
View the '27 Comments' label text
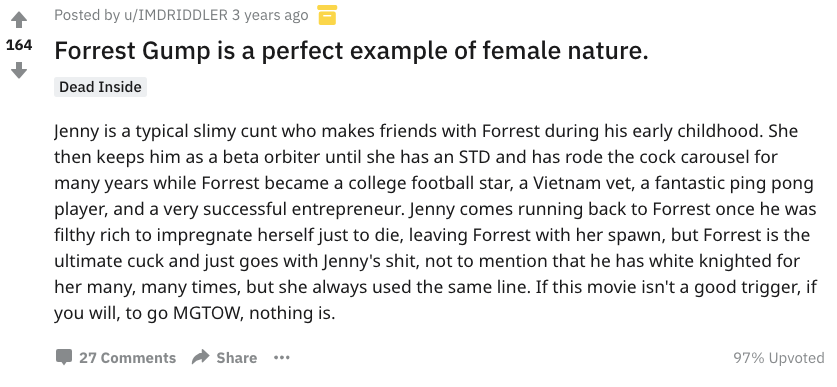(x=128, y=358)
